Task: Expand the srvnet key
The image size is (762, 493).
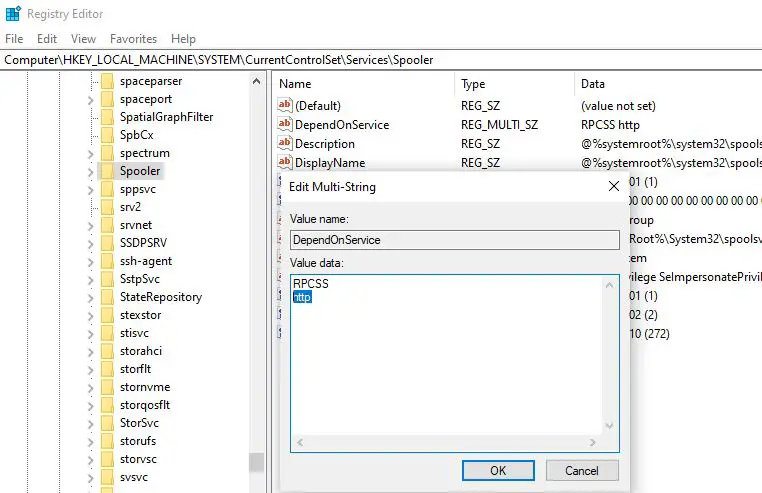Action: 90,226
